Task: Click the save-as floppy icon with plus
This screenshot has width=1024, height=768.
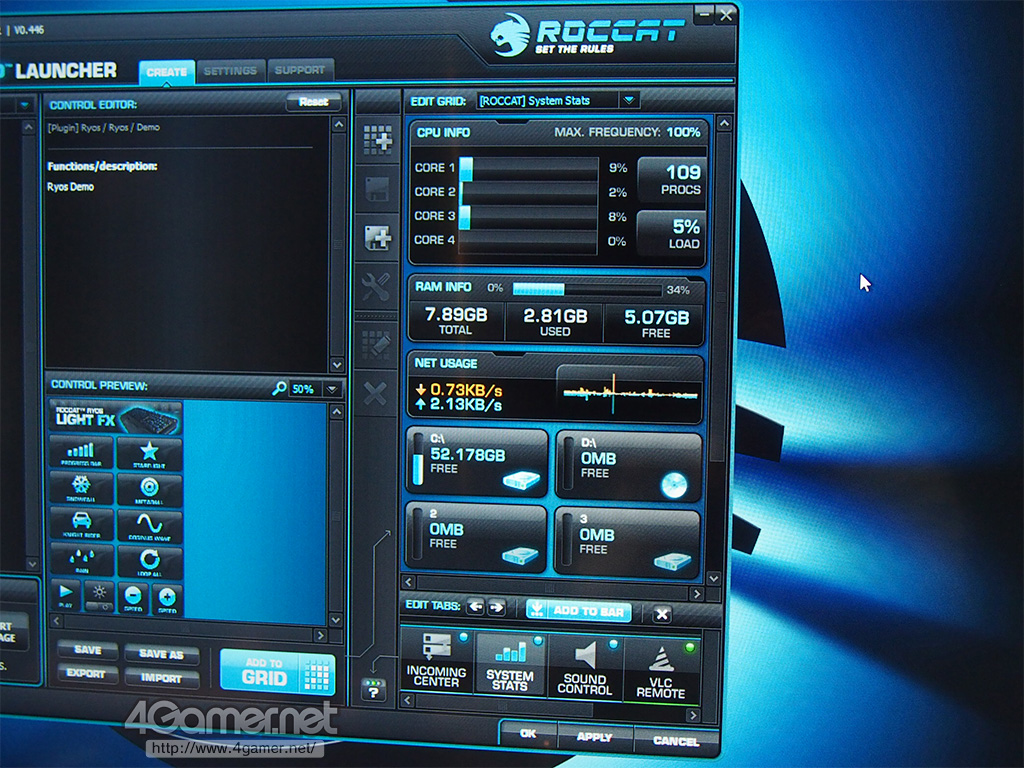Action: point(377,237)
